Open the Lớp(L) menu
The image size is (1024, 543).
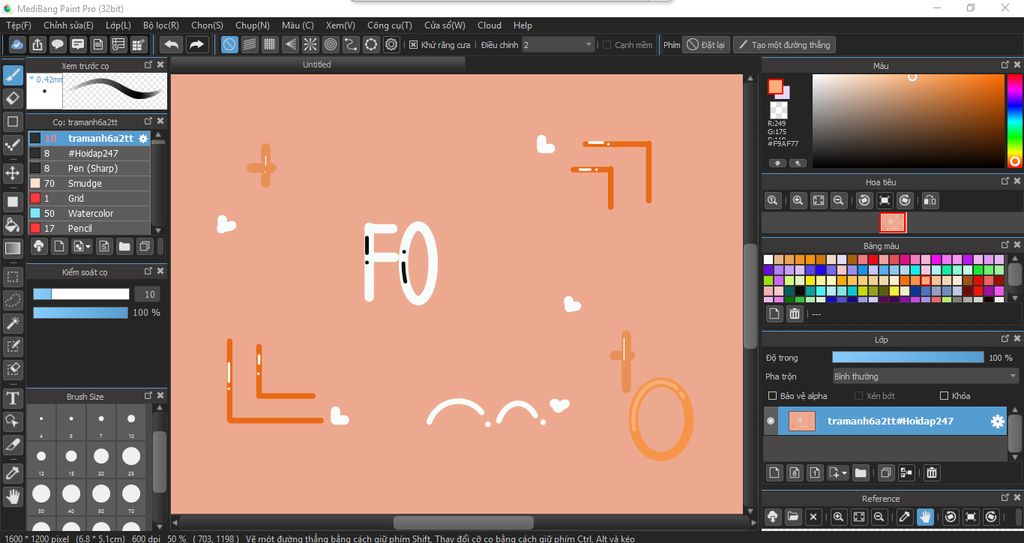point(118,25)
